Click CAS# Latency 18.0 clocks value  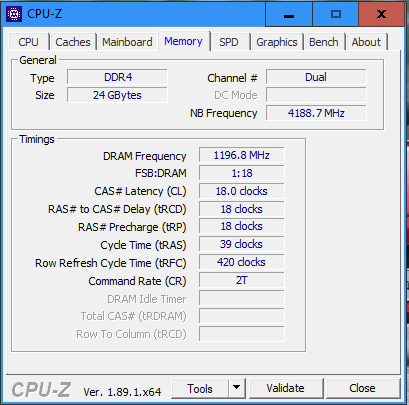242,191
